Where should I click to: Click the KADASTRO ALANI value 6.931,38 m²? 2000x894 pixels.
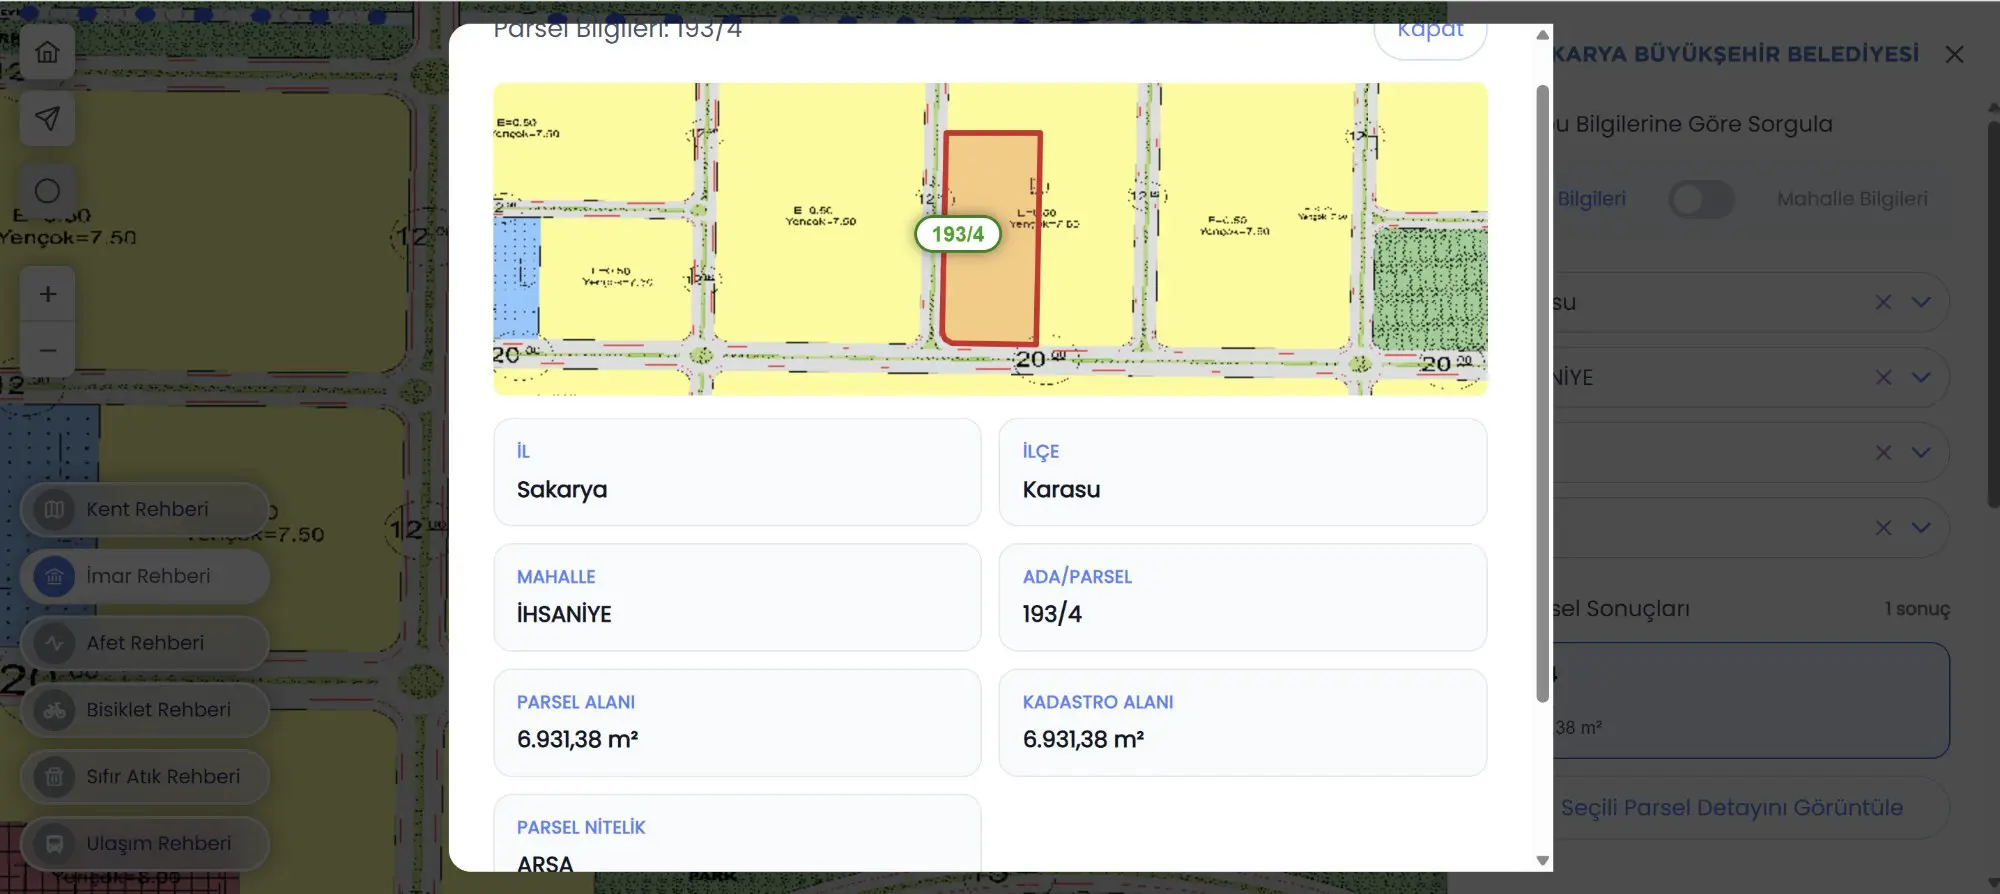(x=1083, y=739)
